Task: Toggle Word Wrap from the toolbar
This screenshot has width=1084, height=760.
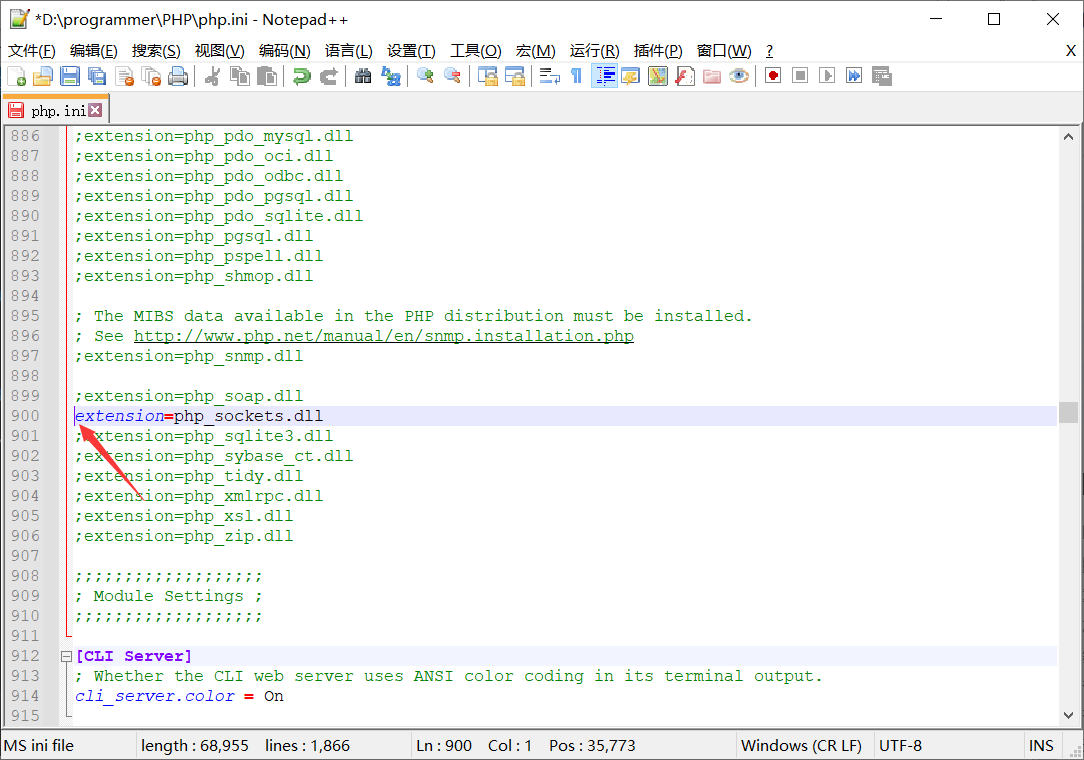Action: pos(549,76)
